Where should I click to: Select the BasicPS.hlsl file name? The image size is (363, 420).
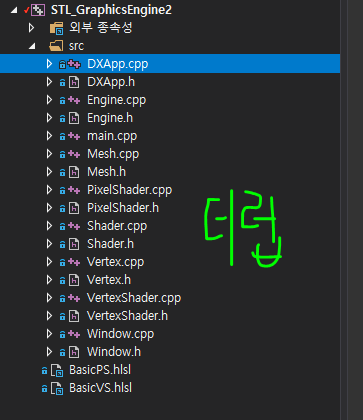100,370
